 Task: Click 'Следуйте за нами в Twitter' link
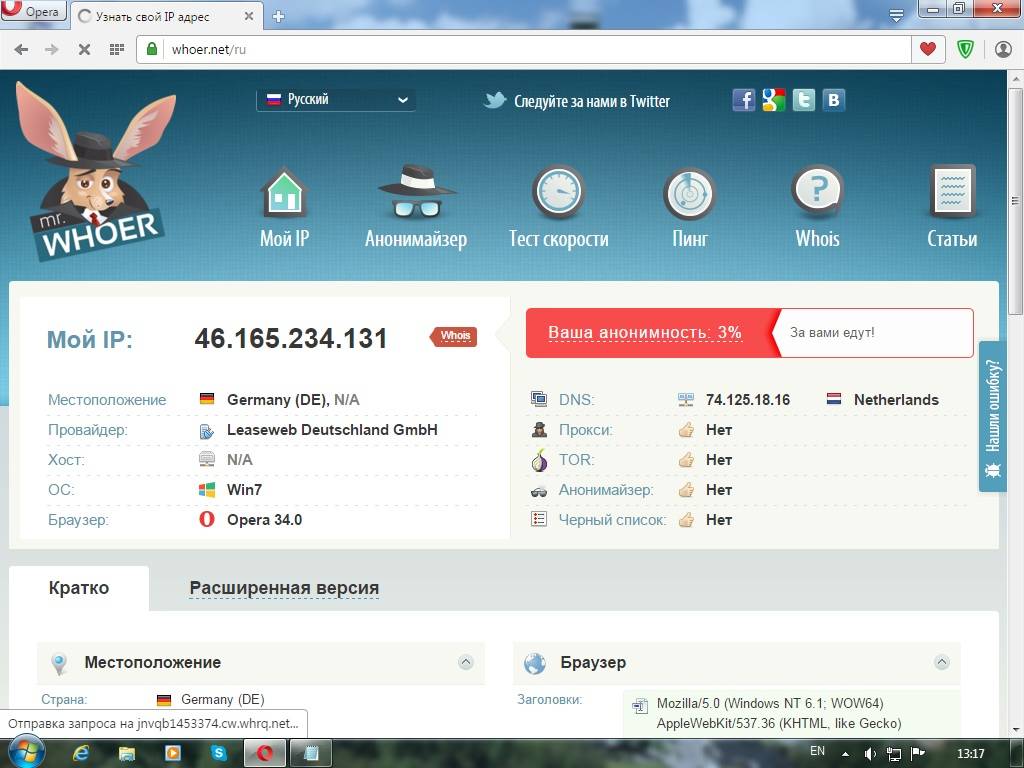click(591, 101)
